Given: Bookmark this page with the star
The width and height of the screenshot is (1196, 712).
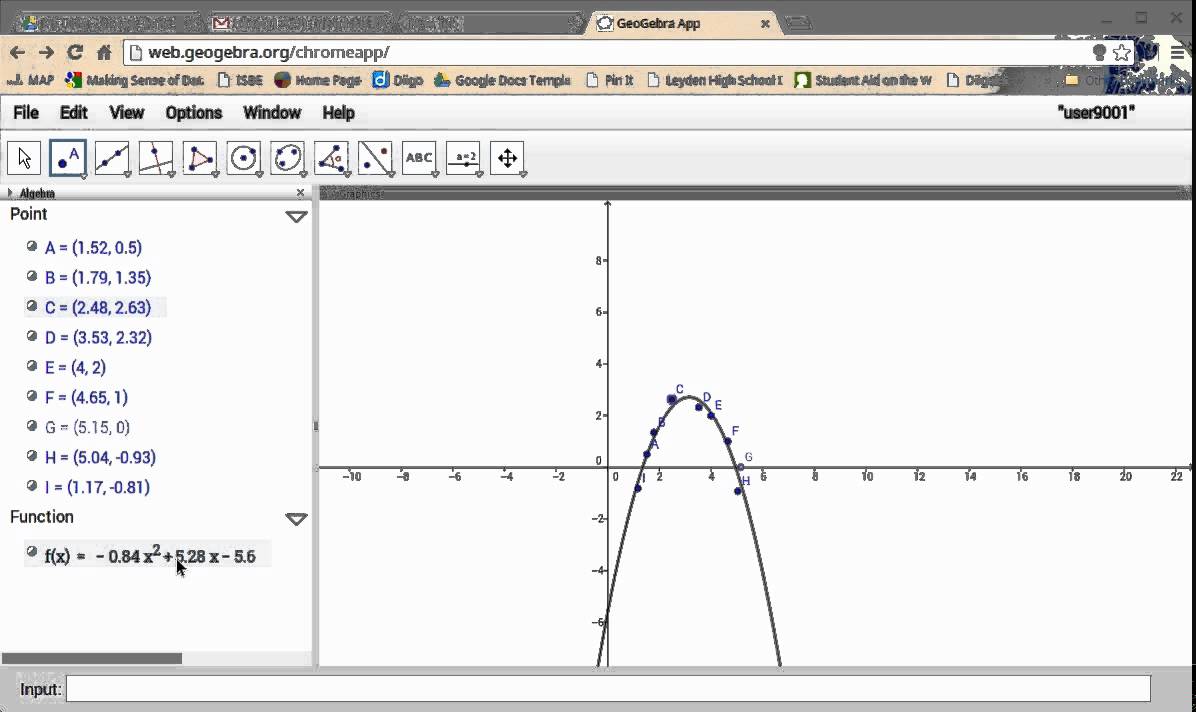Looking at the screenshot, I should (1121, 52).
